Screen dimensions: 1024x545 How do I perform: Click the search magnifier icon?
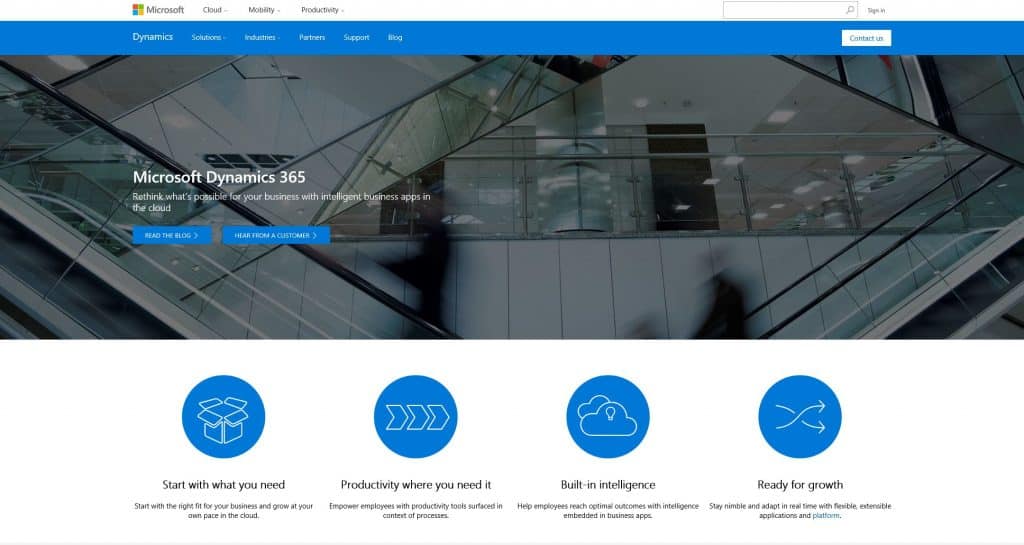point(850,10)
